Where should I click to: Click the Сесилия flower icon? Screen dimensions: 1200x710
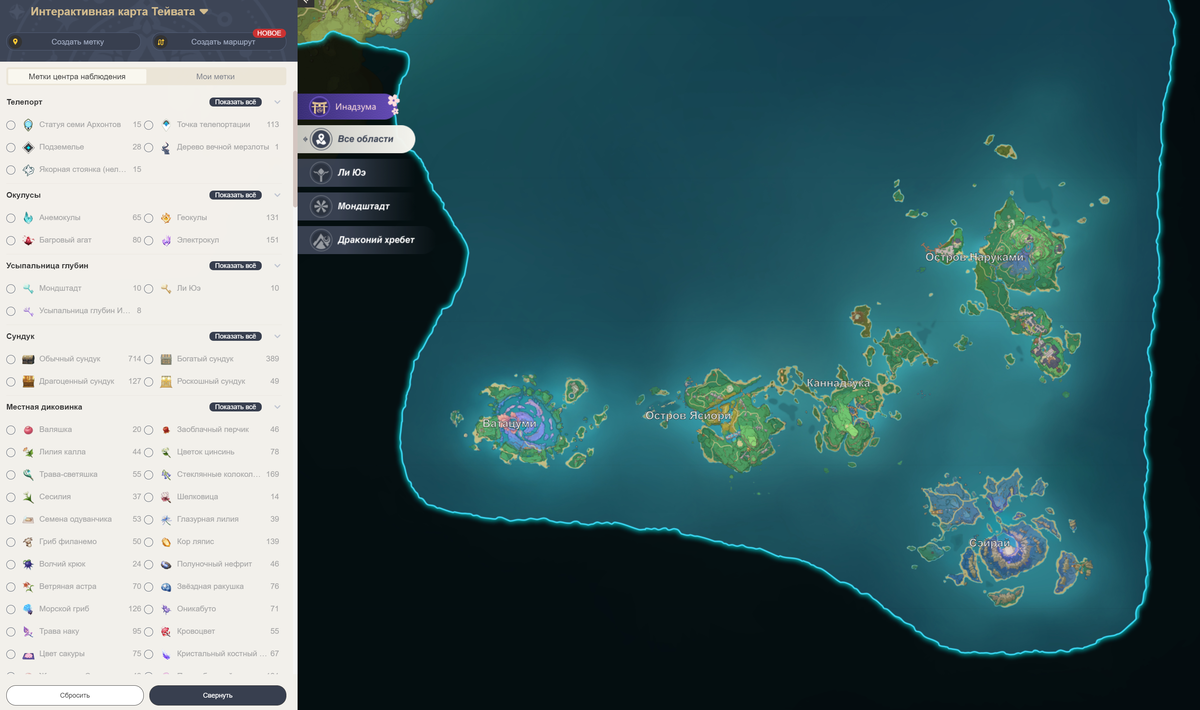point(29,497)
